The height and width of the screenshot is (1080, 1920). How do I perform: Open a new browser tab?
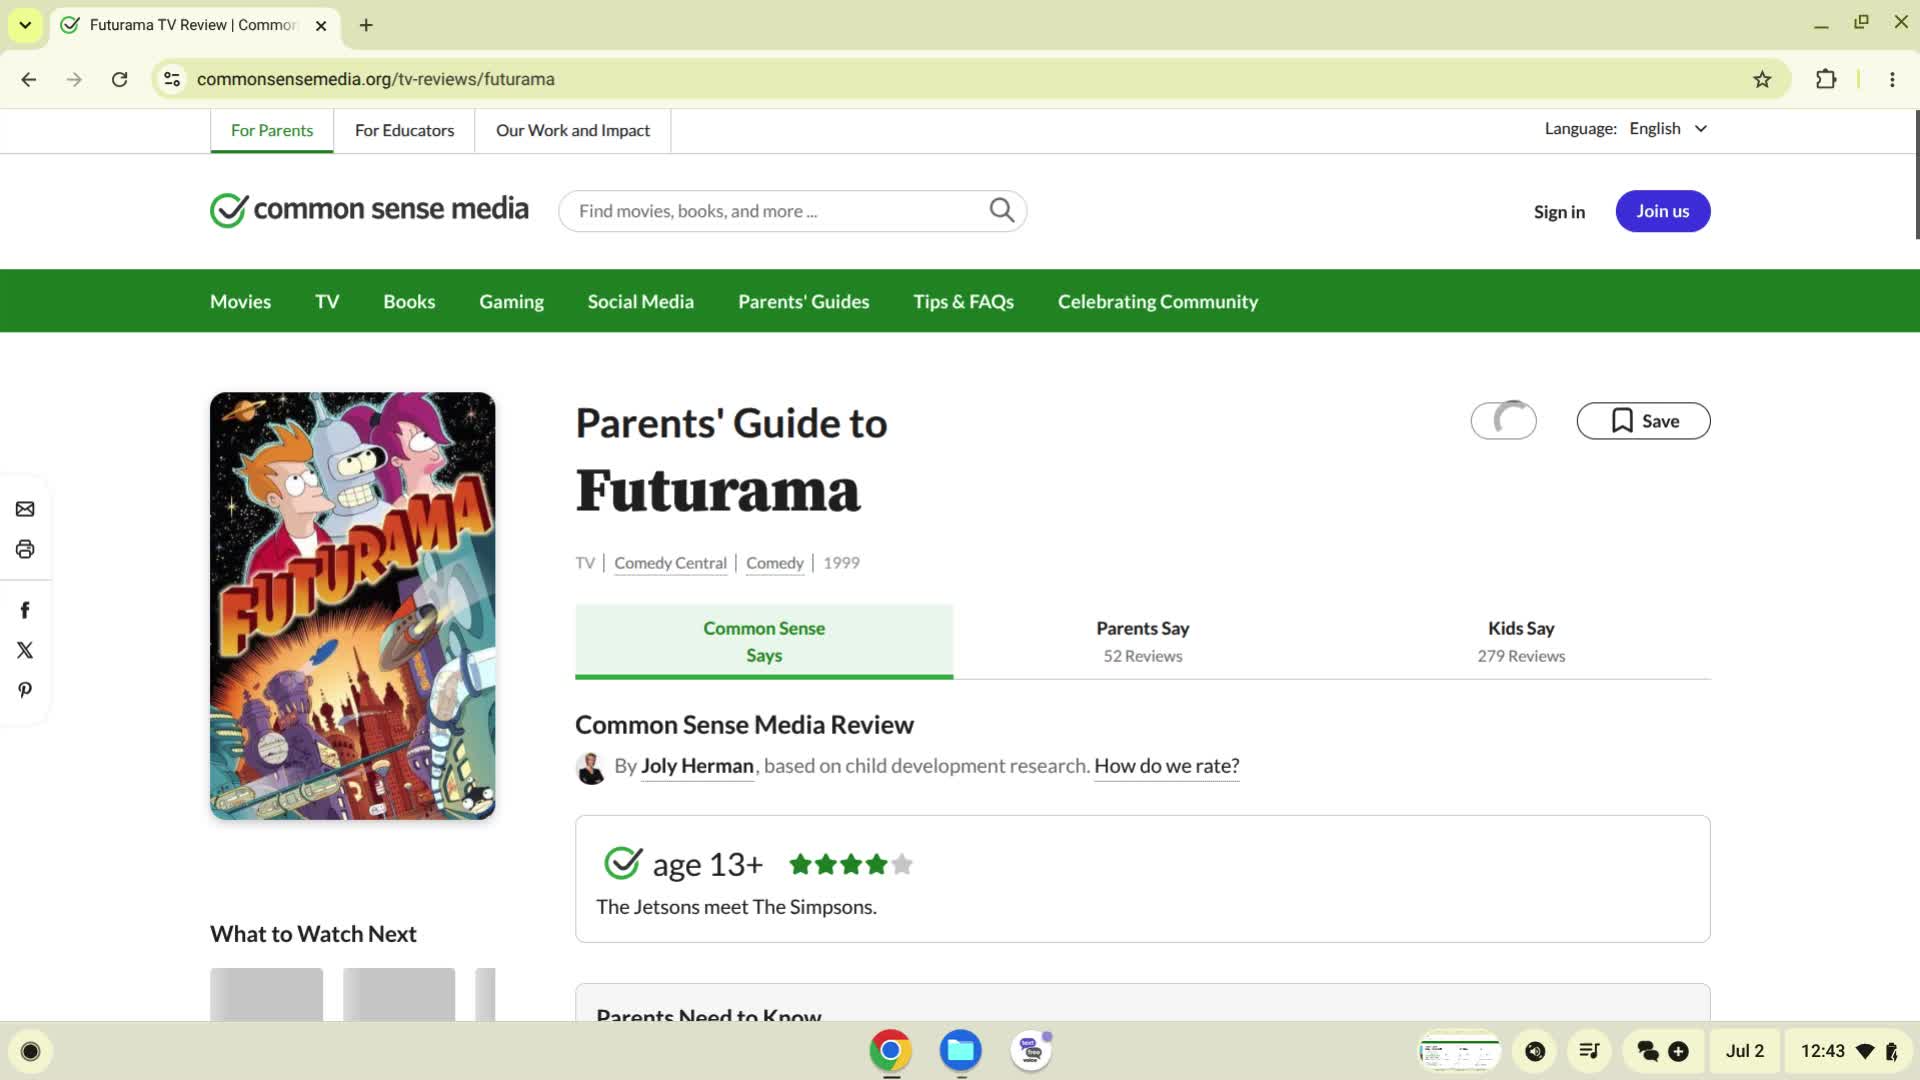coord(366,25)
